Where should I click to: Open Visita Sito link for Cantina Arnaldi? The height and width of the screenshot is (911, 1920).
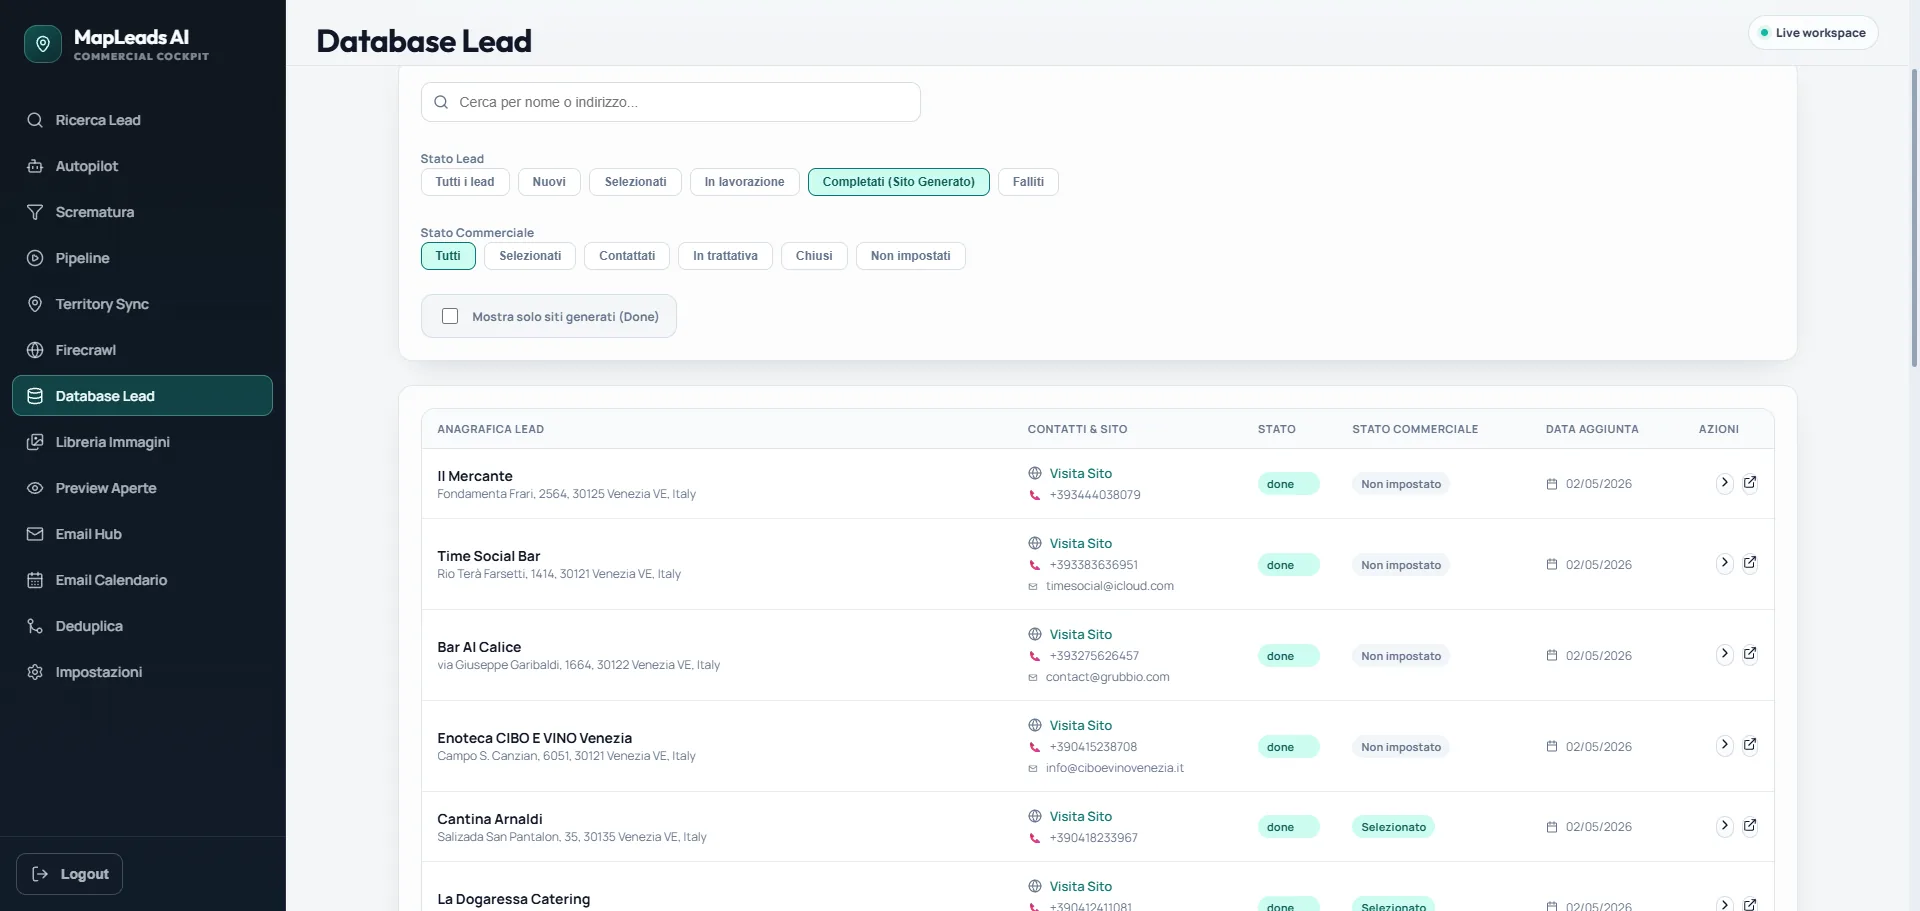click(1080, 816)
